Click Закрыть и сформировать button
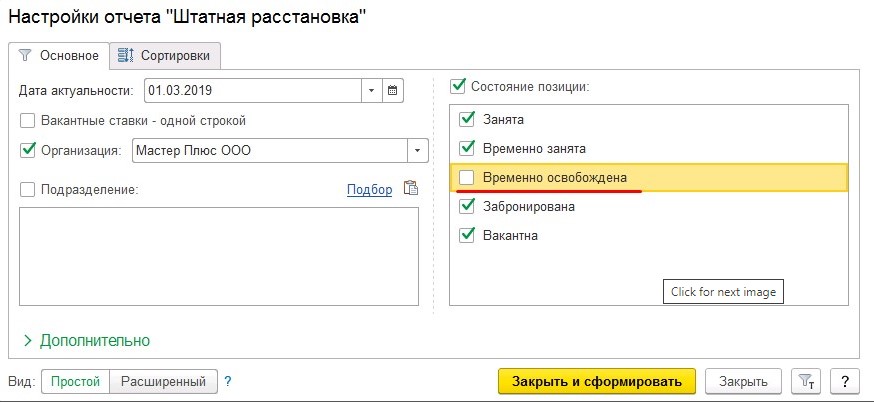Viewport: 874px width, 402px height. (x=597, y=381)
